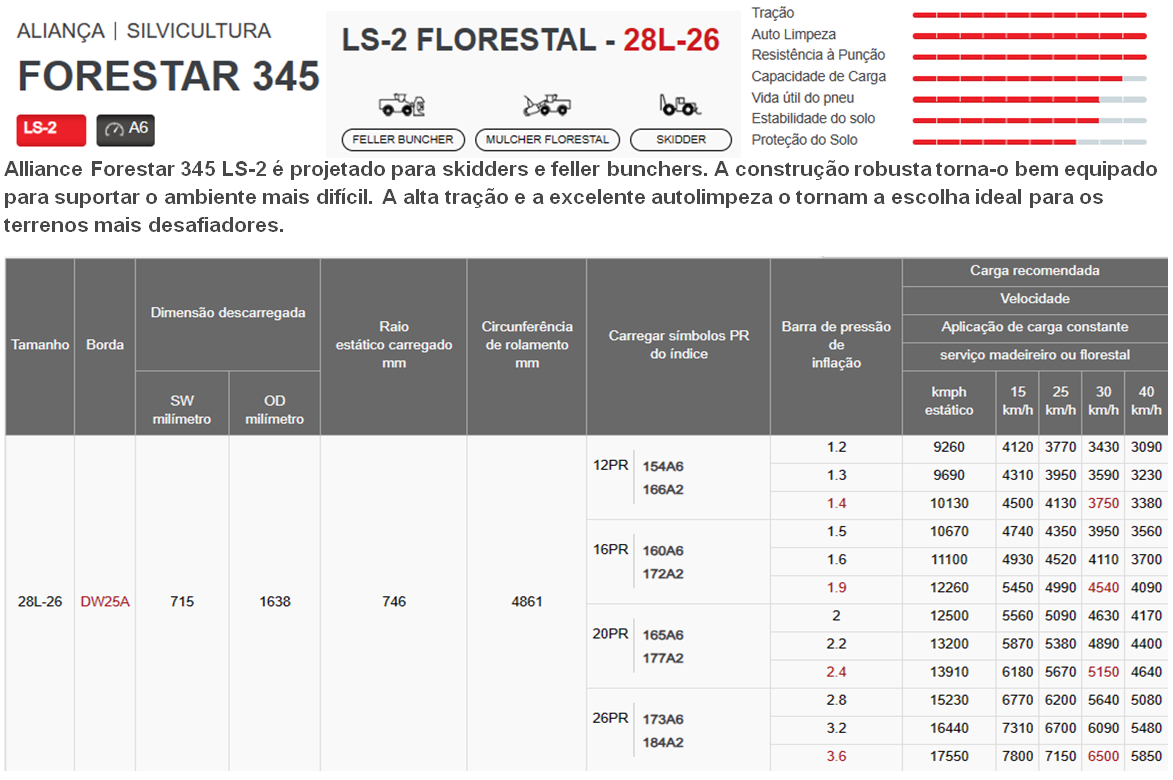
Task: Click the Velocidade header row
Action: click(x=1035, y=299)
